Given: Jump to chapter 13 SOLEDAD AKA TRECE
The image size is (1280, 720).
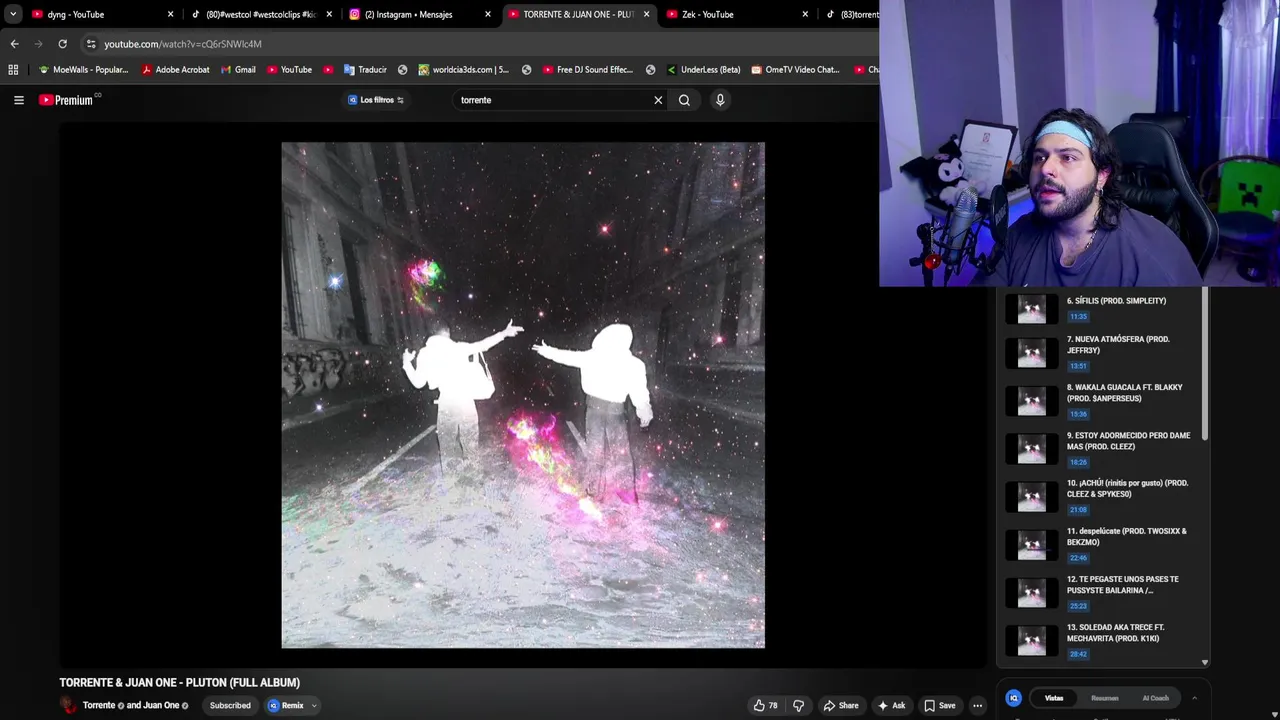Looking at the screenshot, I should (x=1104, y=640).
